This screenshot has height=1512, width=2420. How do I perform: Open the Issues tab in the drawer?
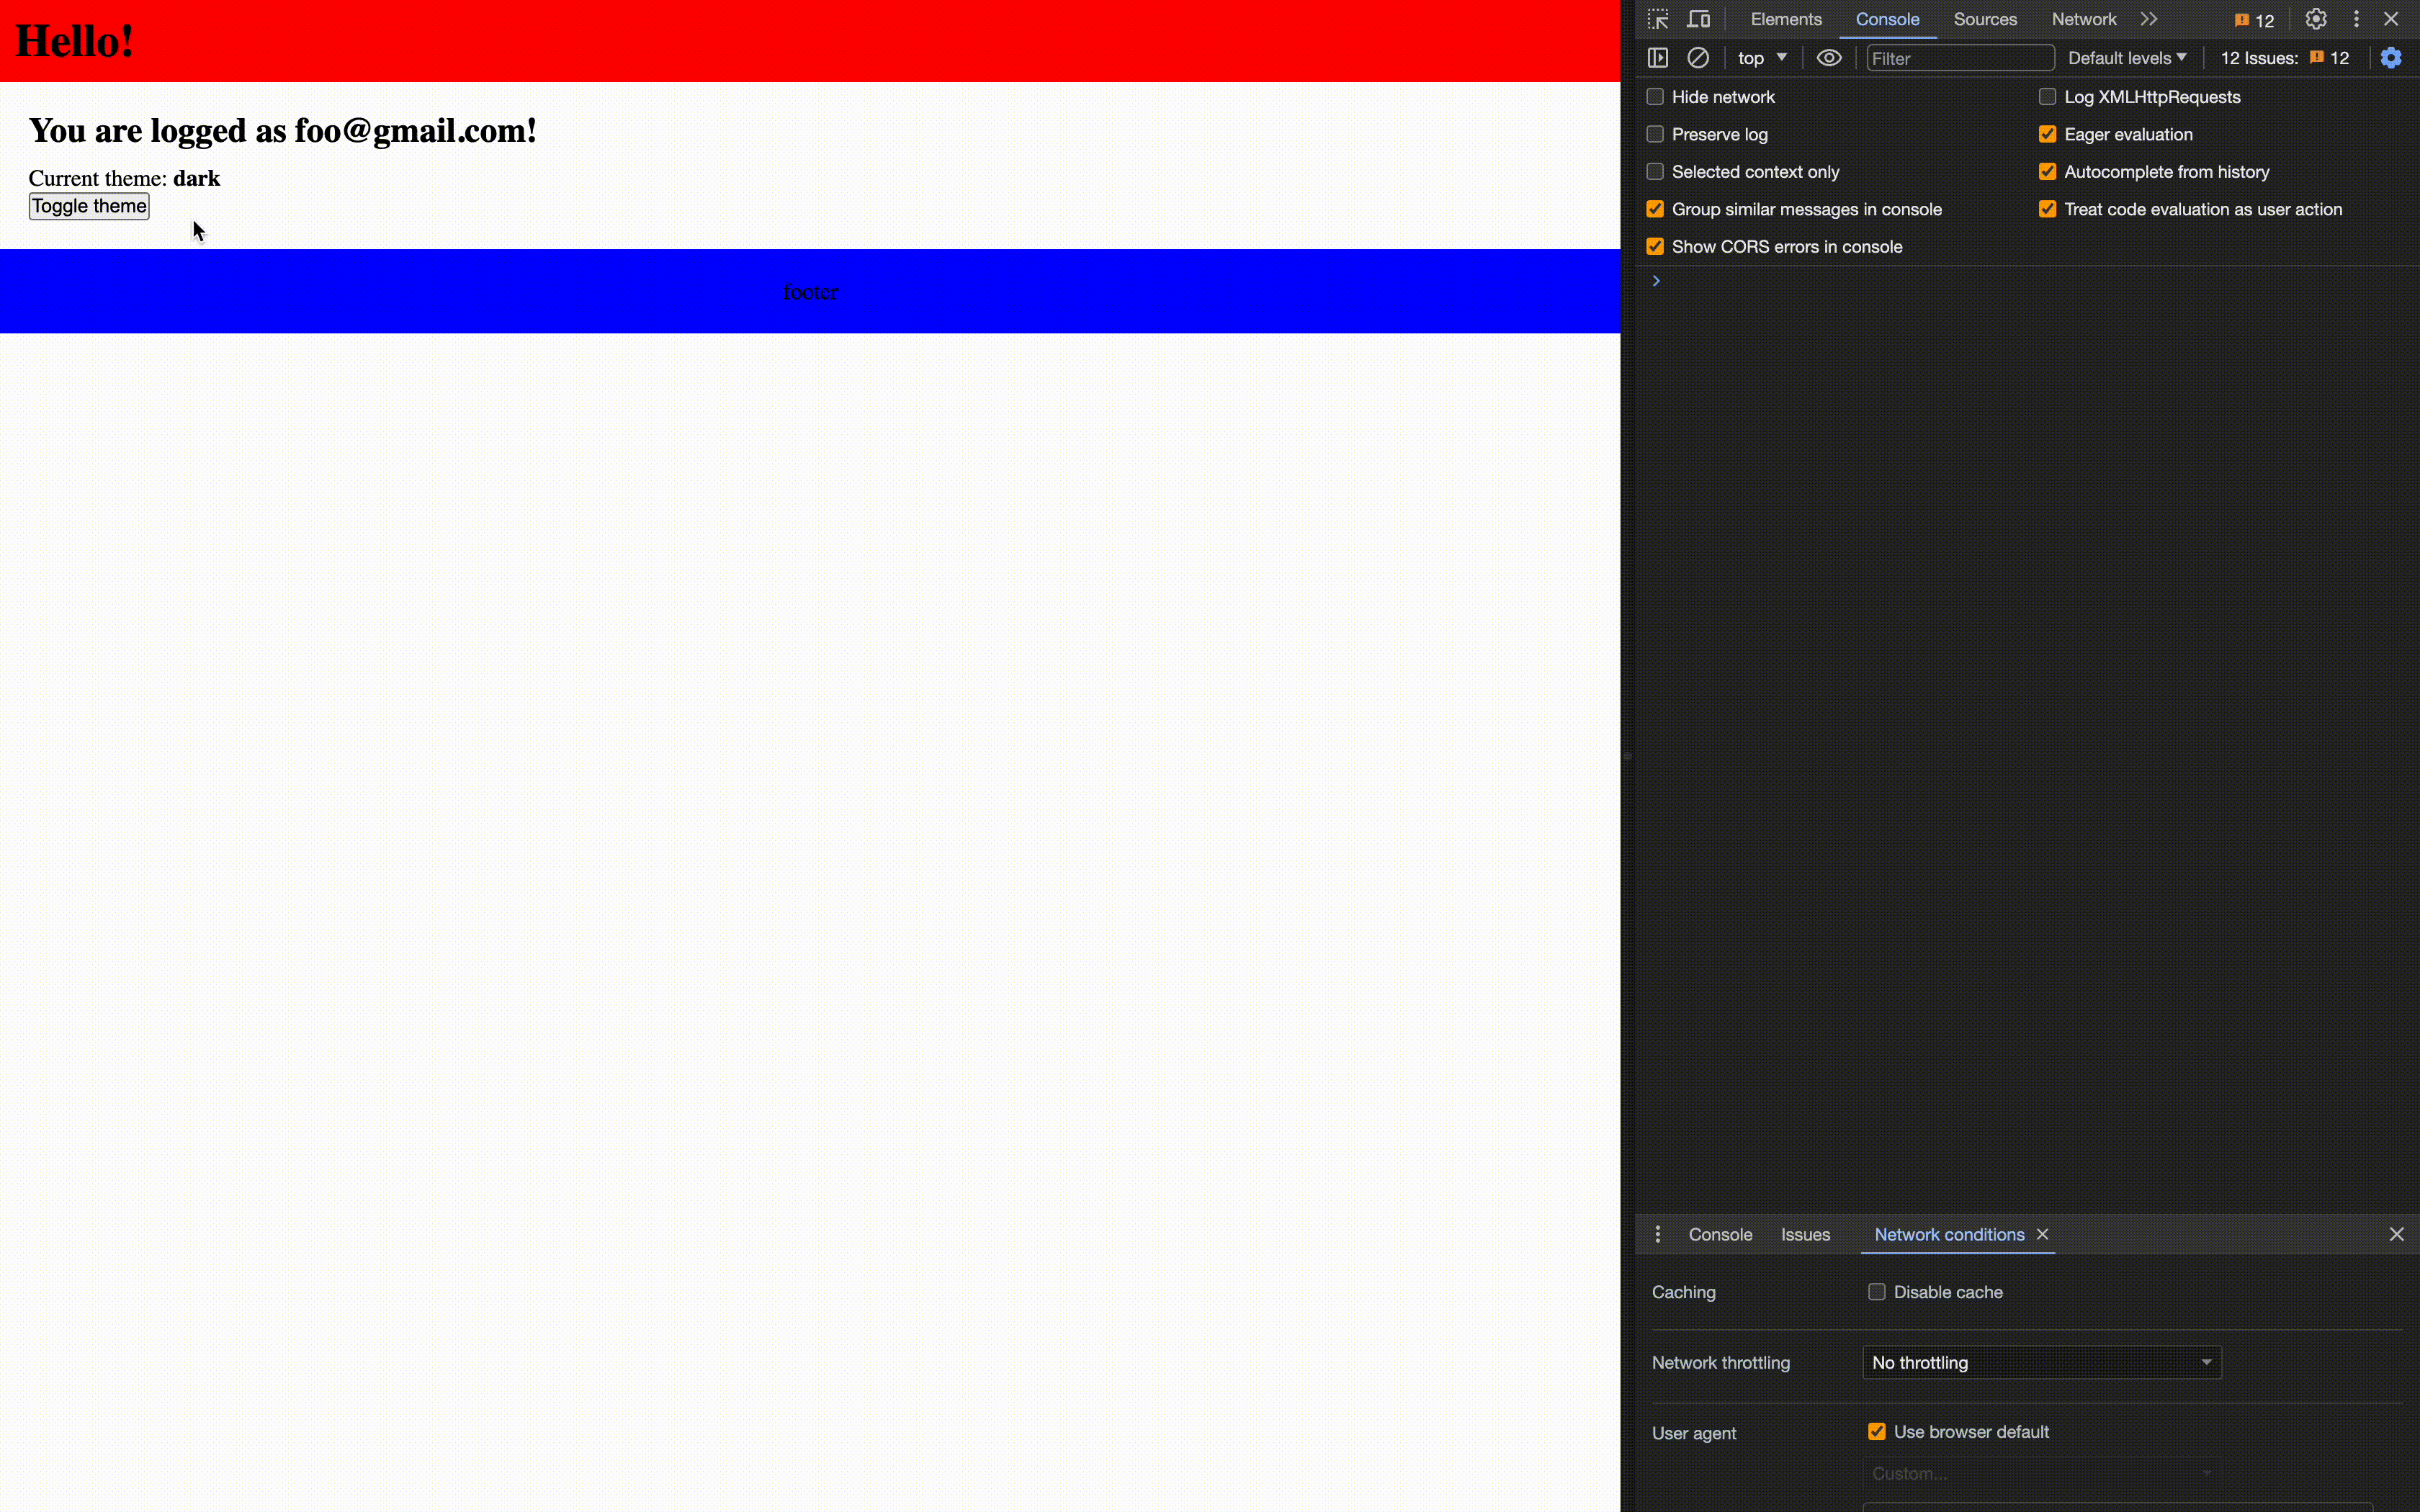click(1805, 1234)
